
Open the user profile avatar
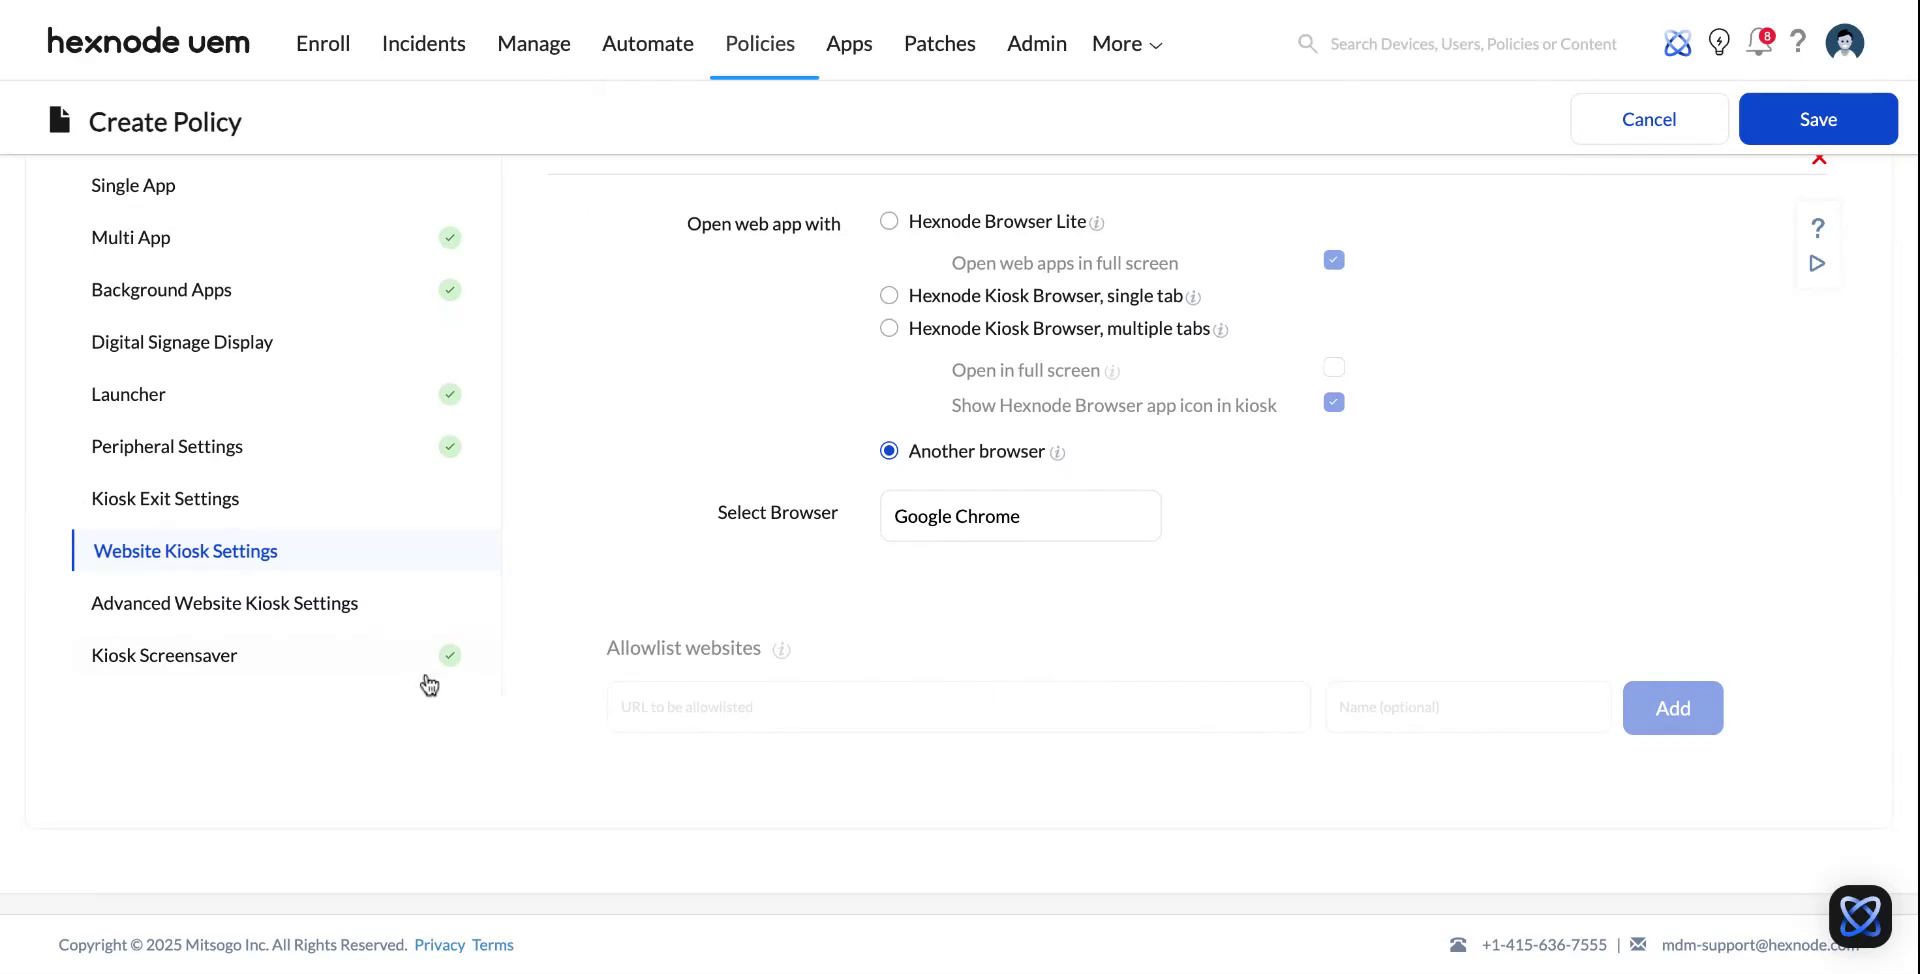(x=1845, y=42)
